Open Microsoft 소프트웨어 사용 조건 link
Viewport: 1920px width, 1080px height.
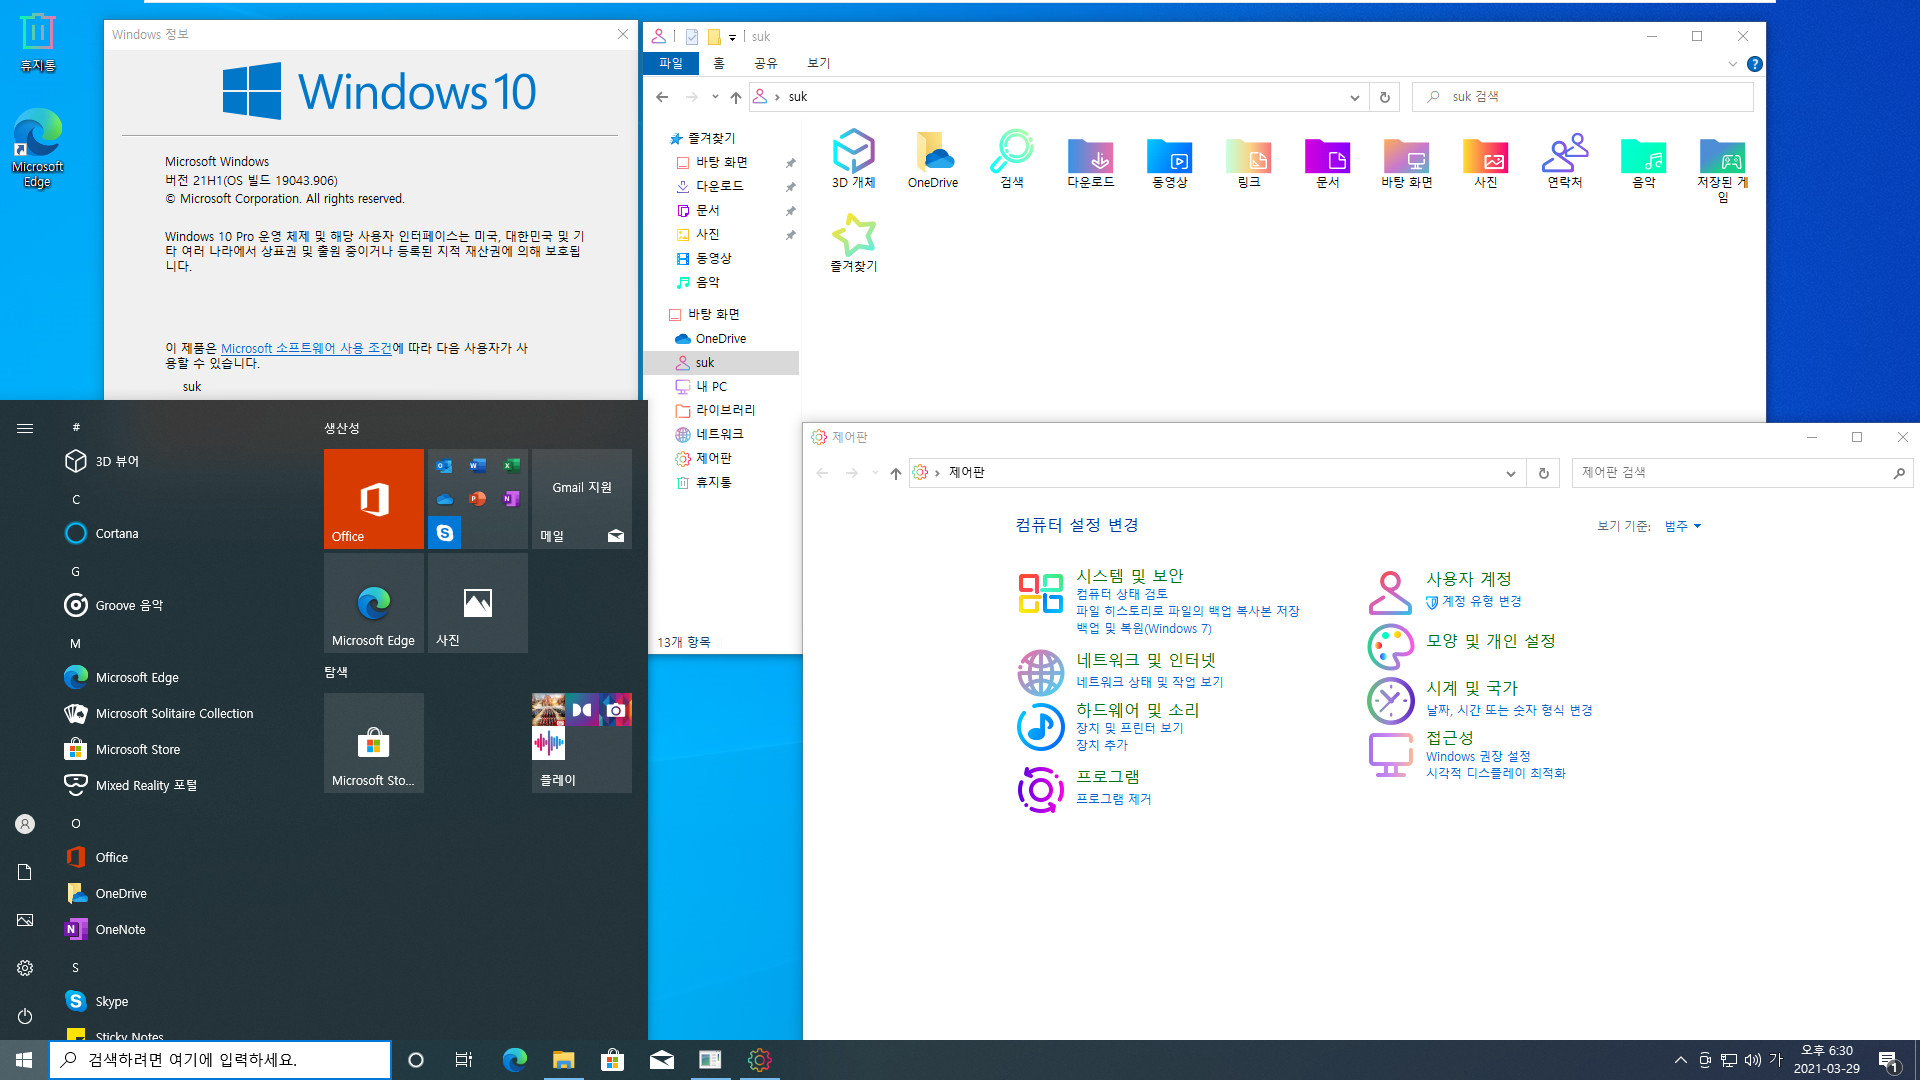[x=306, y=348]
